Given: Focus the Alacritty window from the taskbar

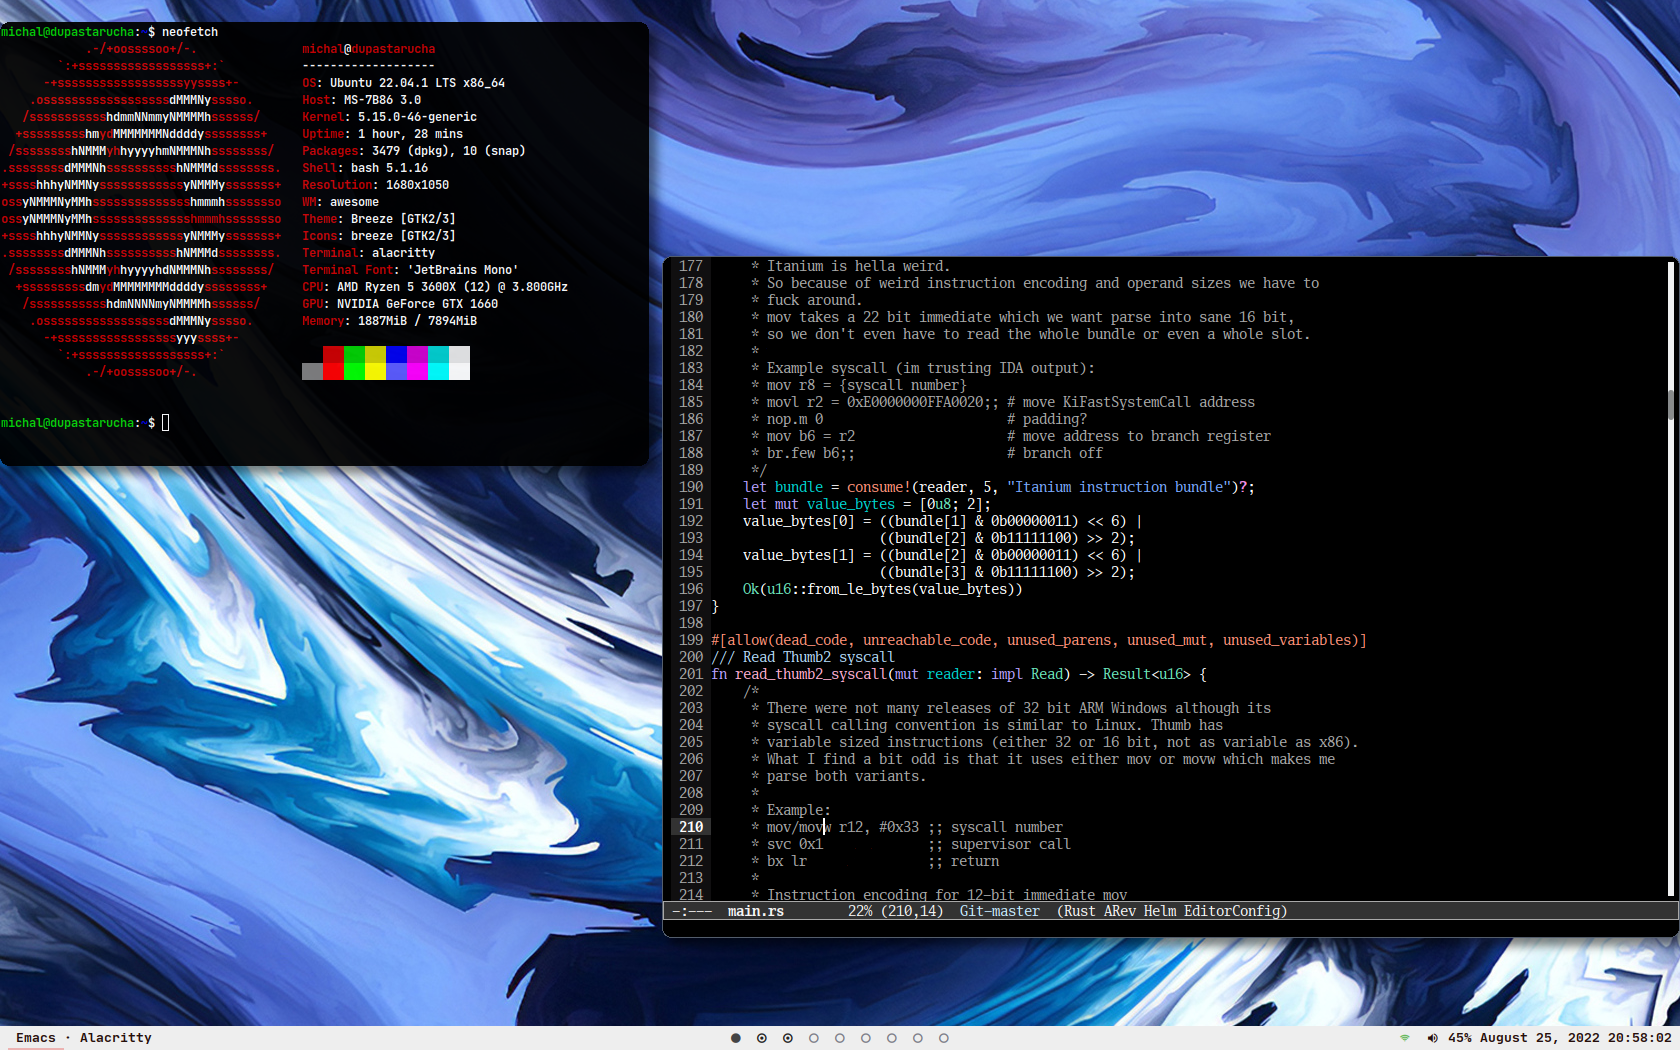Looking at the screenshot, I should 116,1038.
